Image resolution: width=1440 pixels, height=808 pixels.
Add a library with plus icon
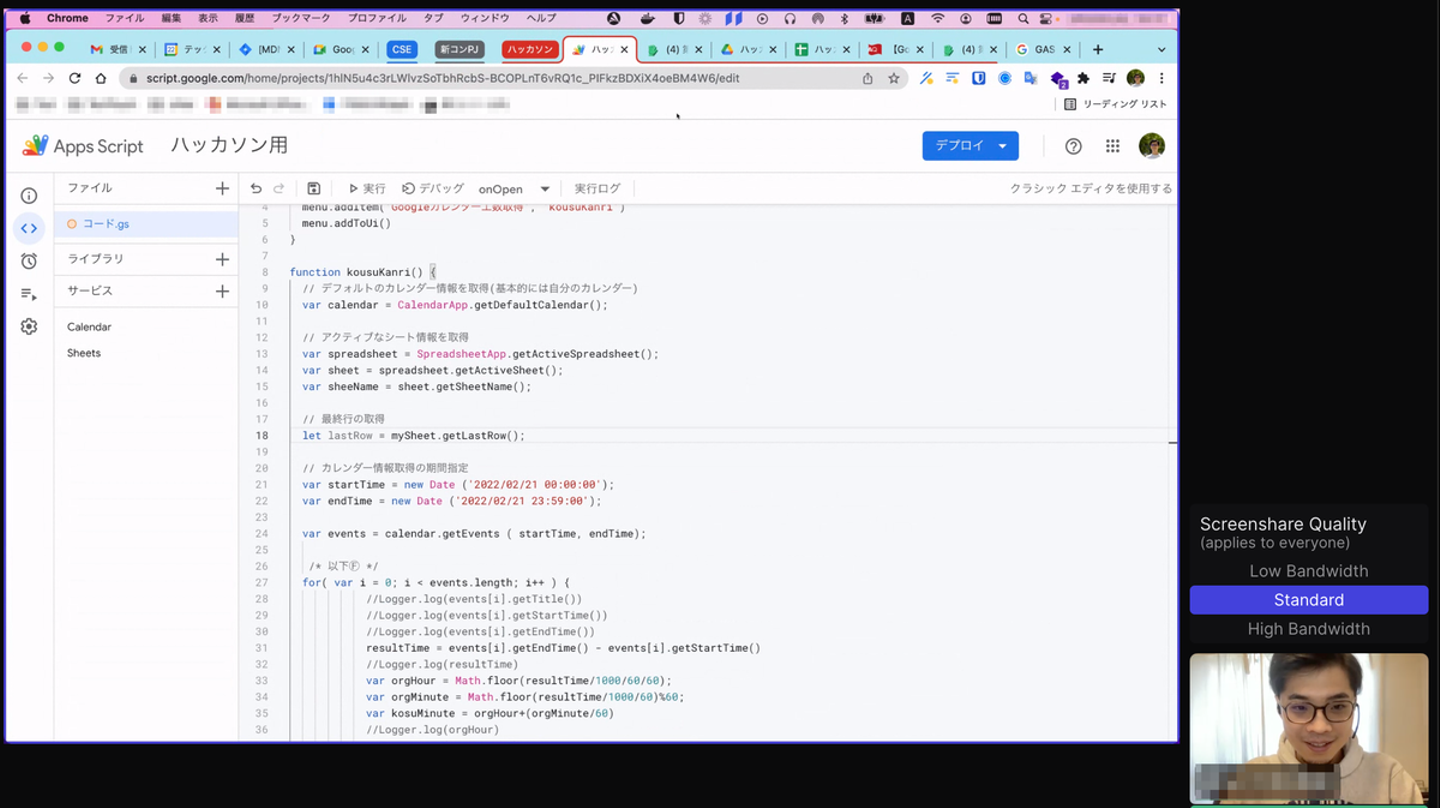(222, 259)
